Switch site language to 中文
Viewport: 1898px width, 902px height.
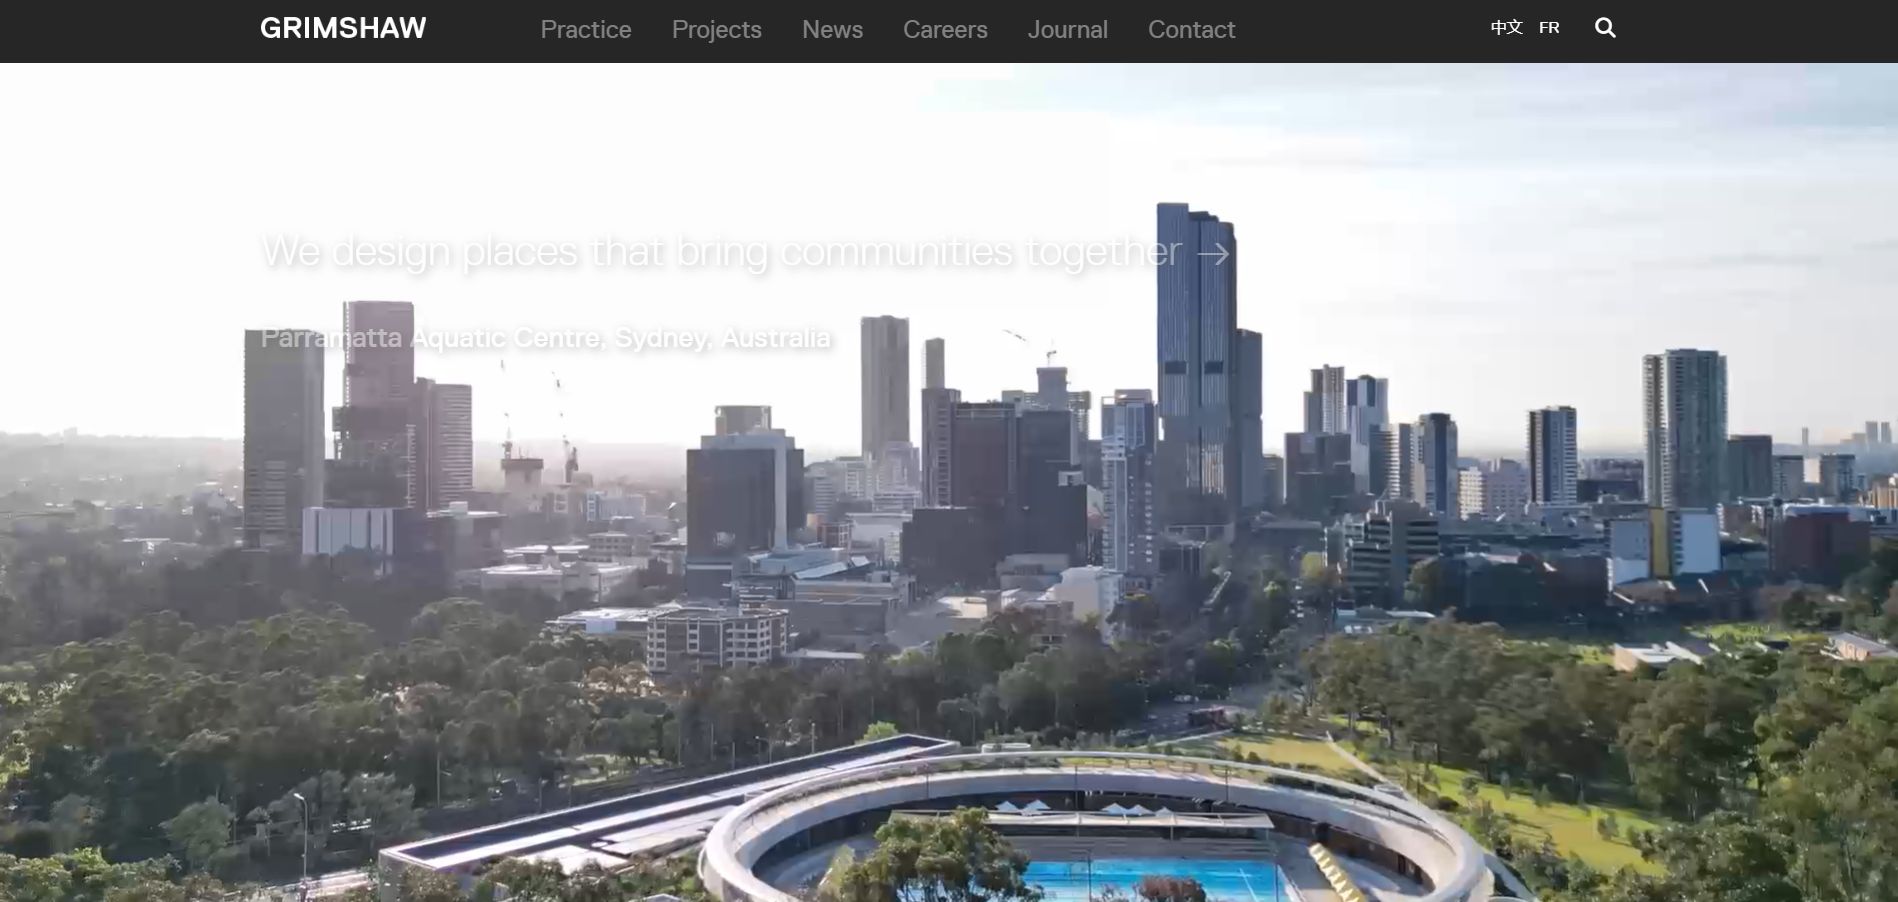coord(1506,28)
